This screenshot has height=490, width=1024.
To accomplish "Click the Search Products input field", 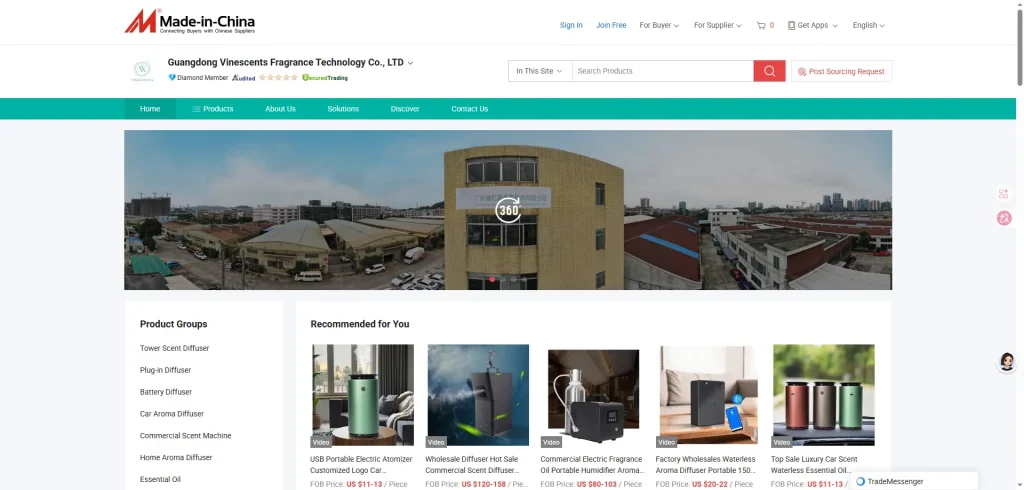I will point(662,71).
